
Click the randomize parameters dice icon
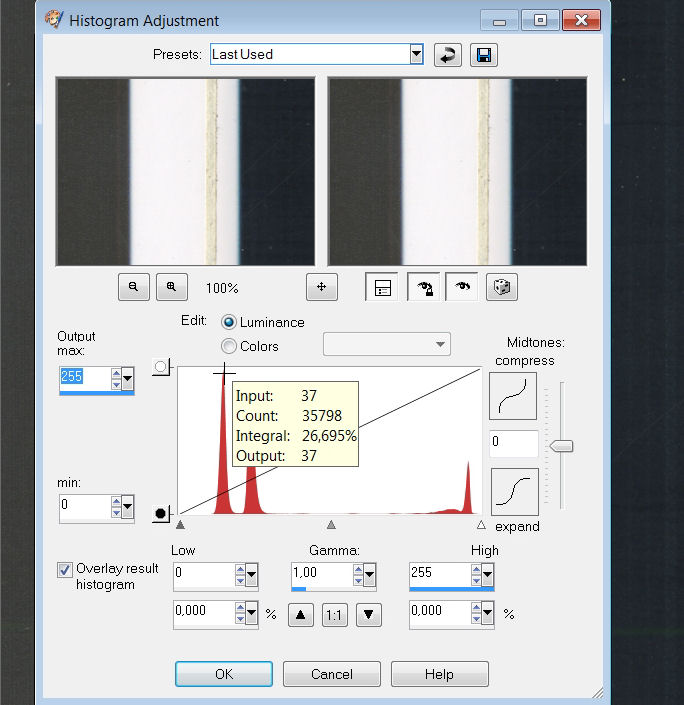pos(501,287)
